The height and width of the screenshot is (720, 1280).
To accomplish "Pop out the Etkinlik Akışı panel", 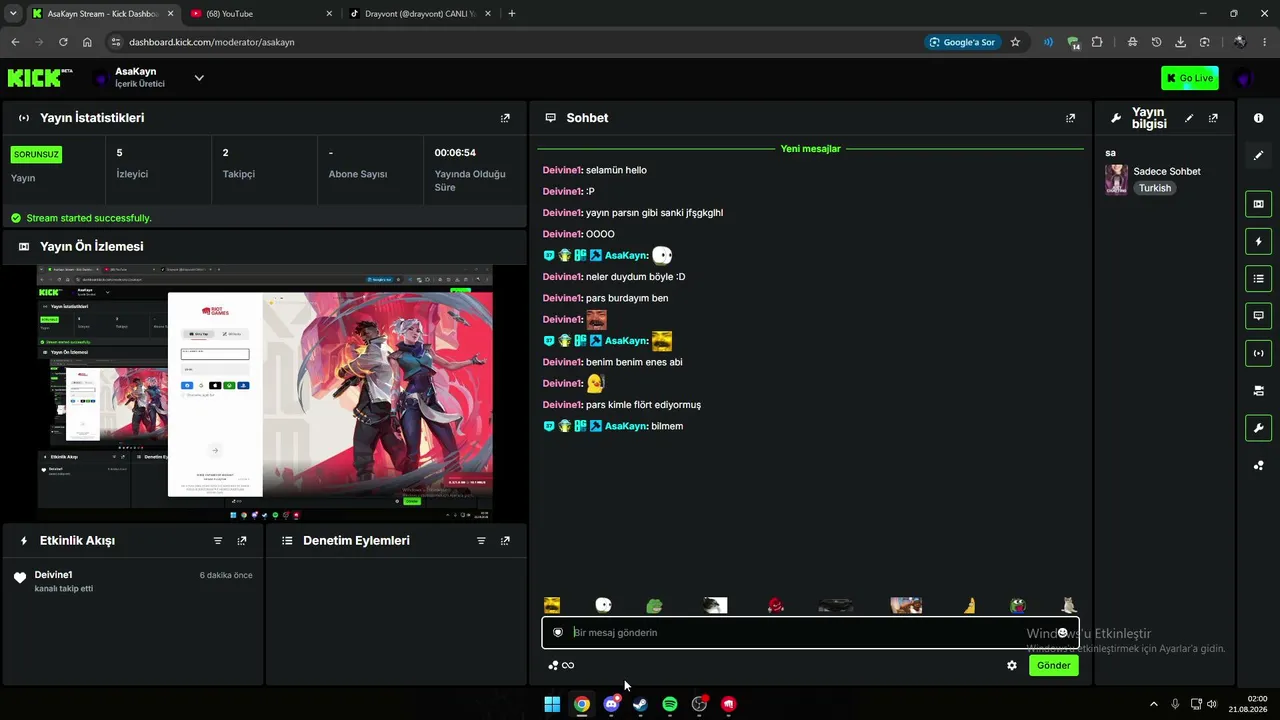I will 242,541.
